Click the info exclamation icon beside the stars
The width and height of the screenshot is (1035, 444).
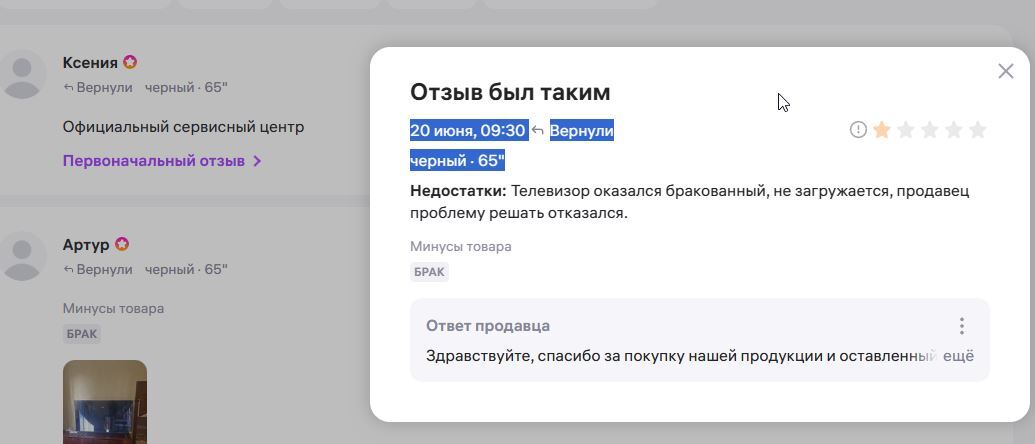tap(857, 130)
